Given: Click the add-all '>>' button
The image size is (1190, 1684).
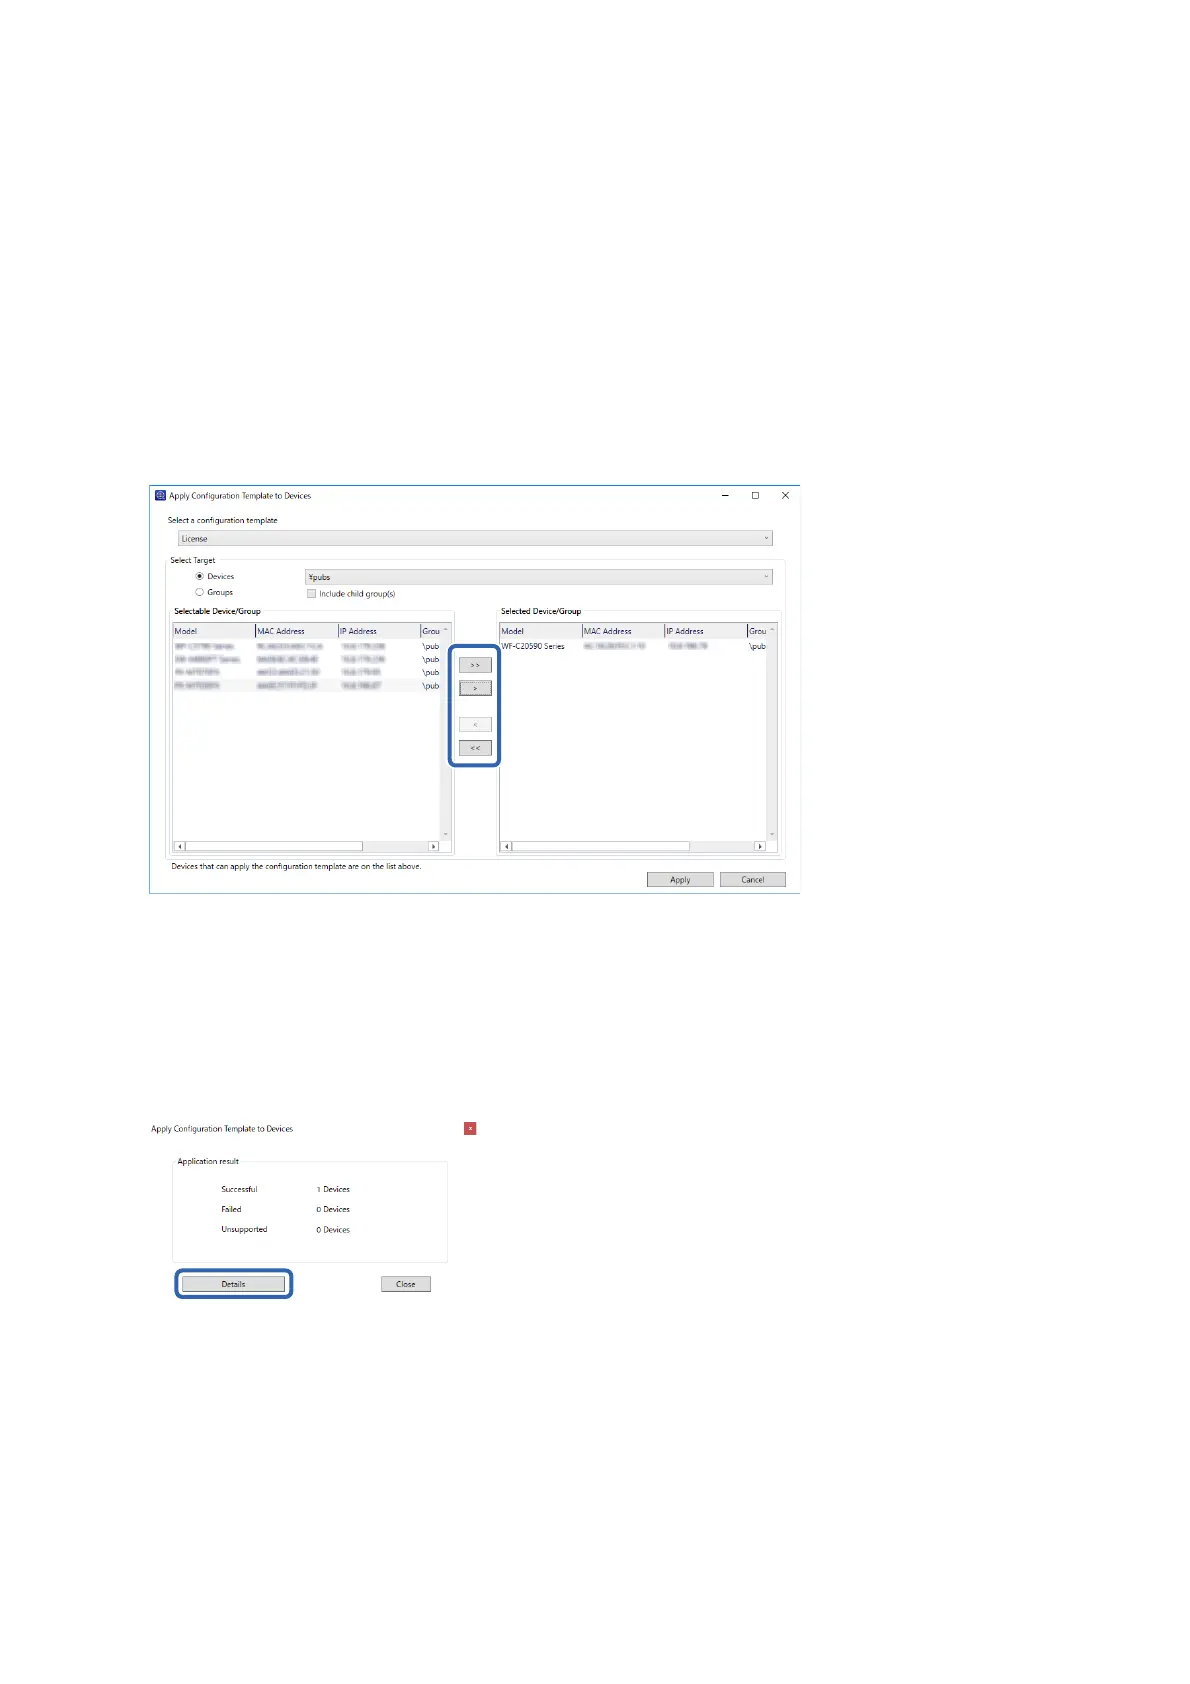Looking at the screenshot, I should click(475, 665).
